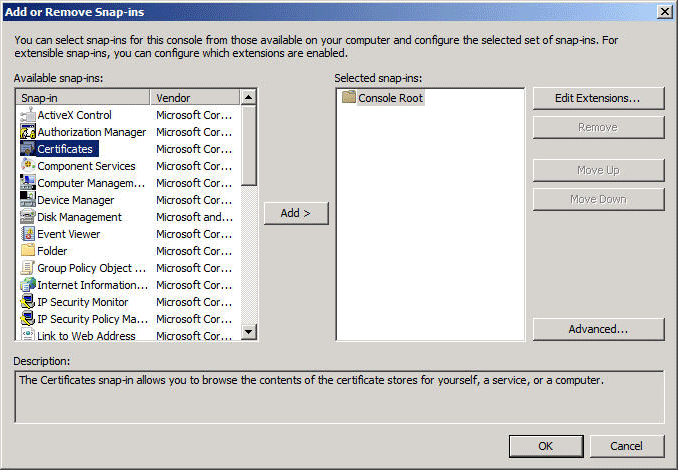The height and width of the screenshot is (470, 678).
Task: Click the Device Manager icon
Action: coord(28,200)
